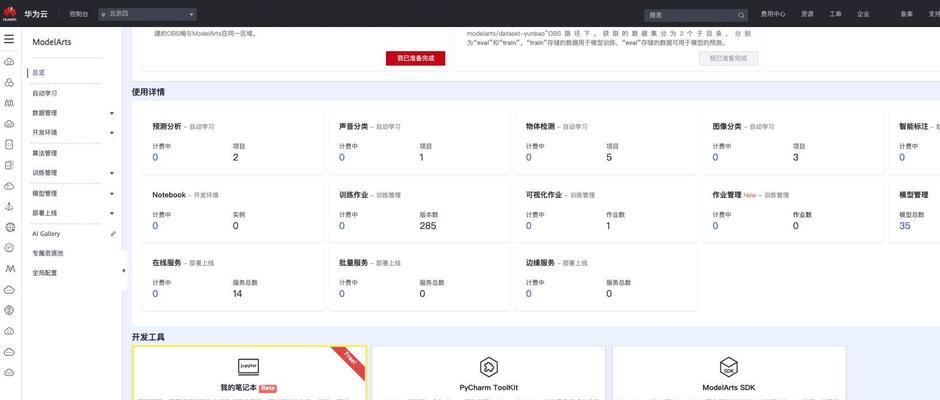Open the hamburger service list menu

[9, 39]
